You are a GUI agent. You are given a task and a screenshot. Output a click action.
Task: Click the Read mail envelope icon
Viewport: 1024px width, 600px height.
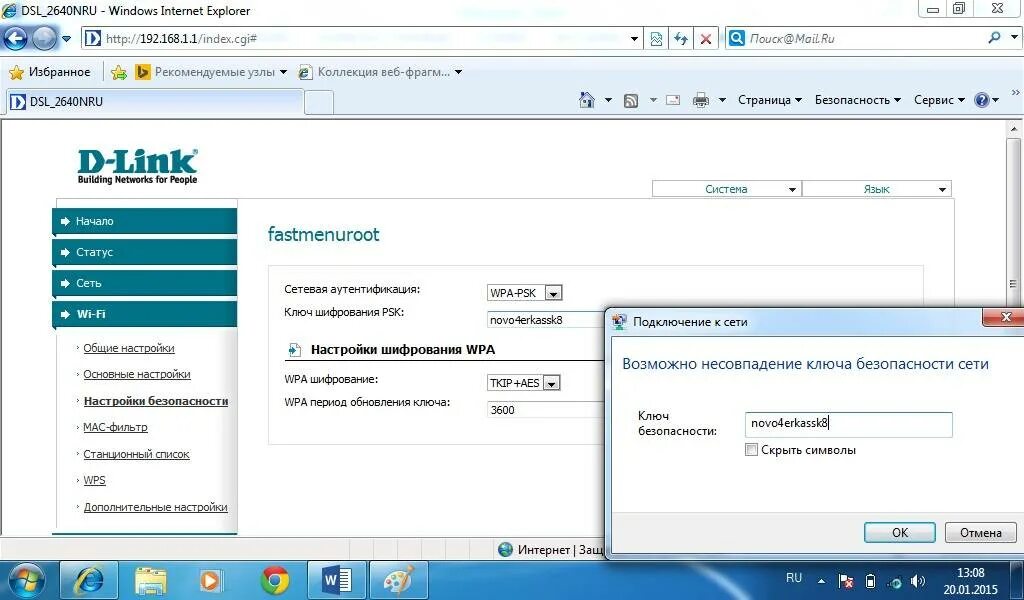tap(673, 101)
